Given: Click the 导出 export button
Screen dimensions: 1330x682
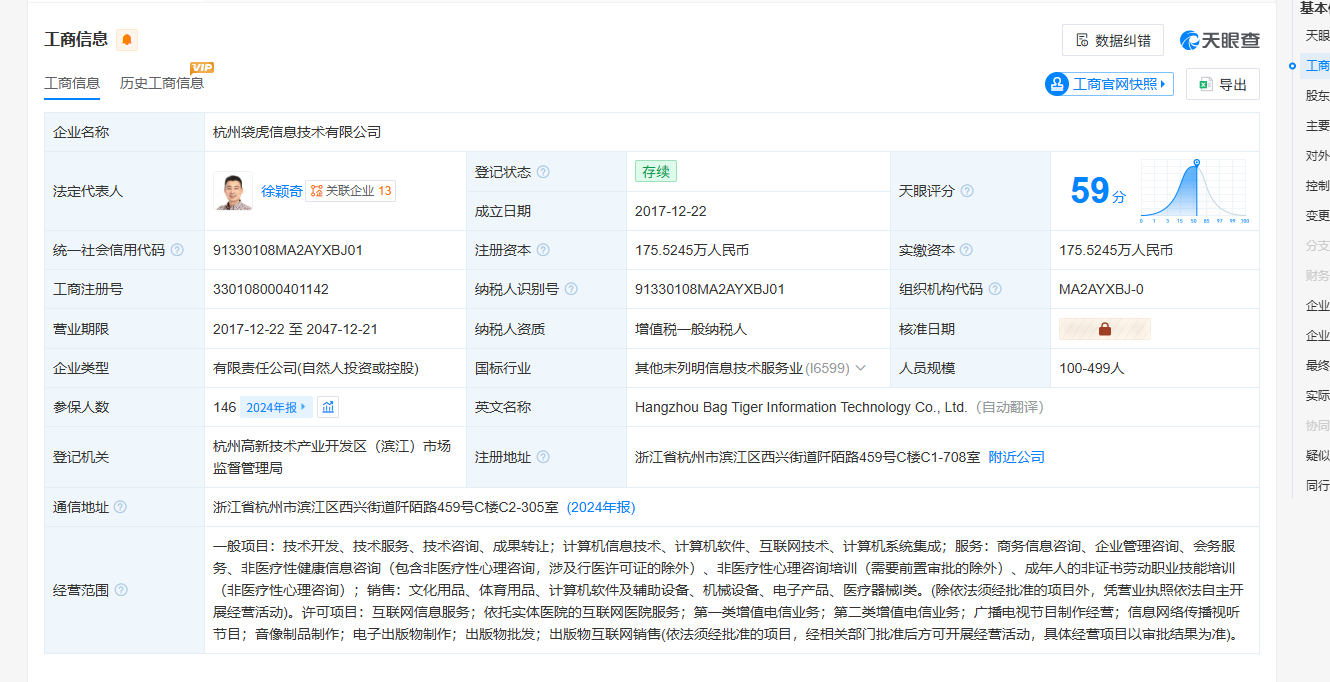Looking at the screenshot, I should 1222,84.
